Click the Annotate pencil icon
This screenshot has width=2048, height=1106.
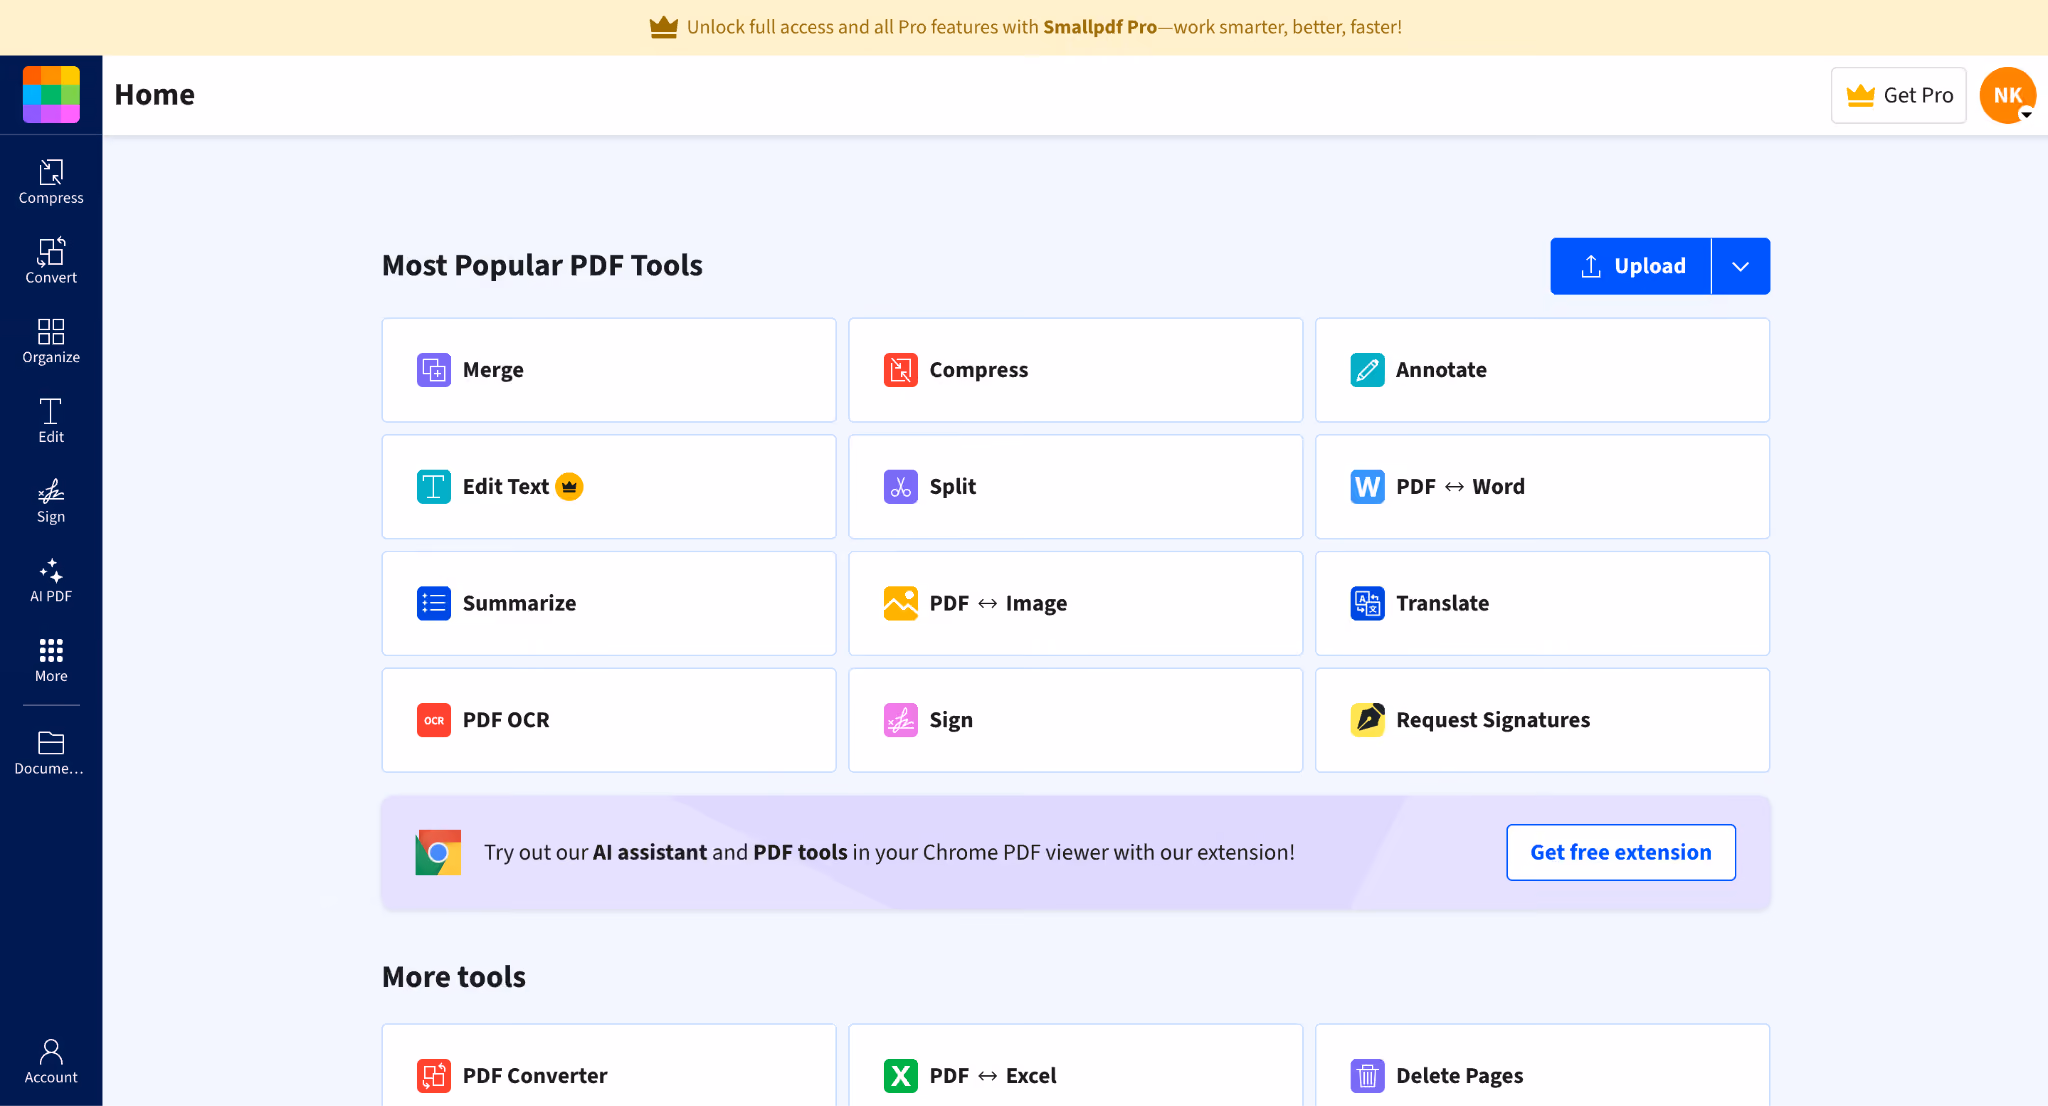coord(1368,370)
